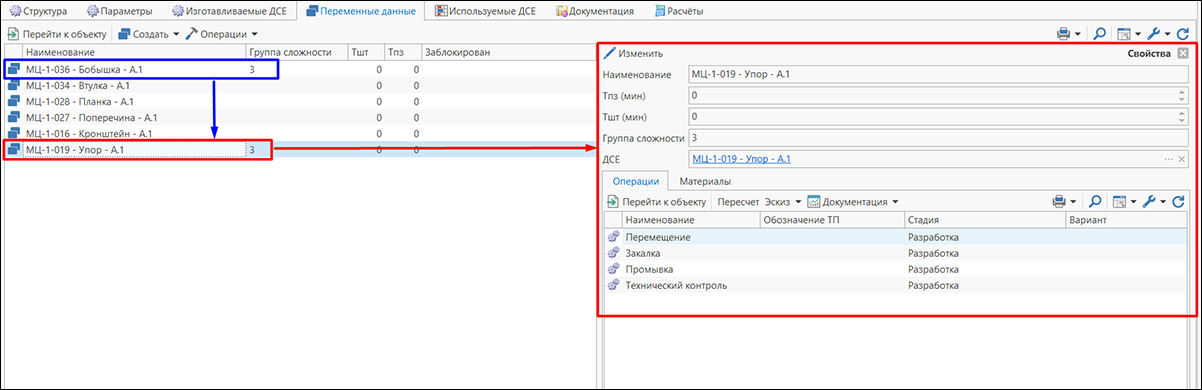Click icon beside МЦ-1-027 - Поперечина row

tap(14, 117)
